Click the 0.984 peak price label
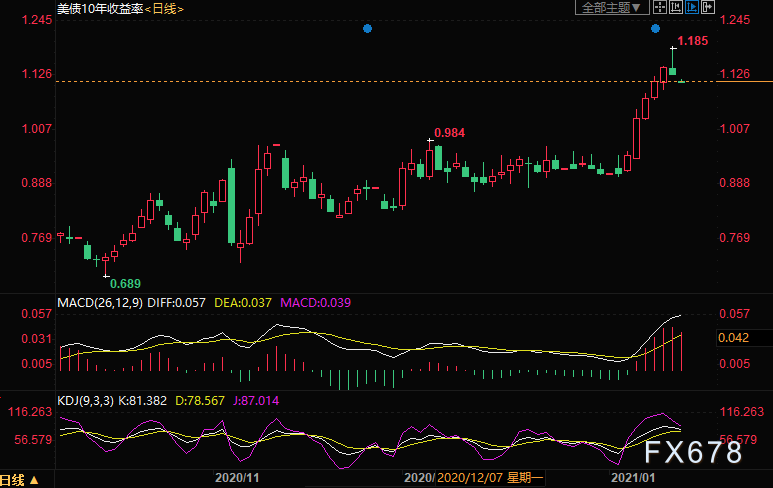This screenshot has width=773, height=488. pos(450,133)
